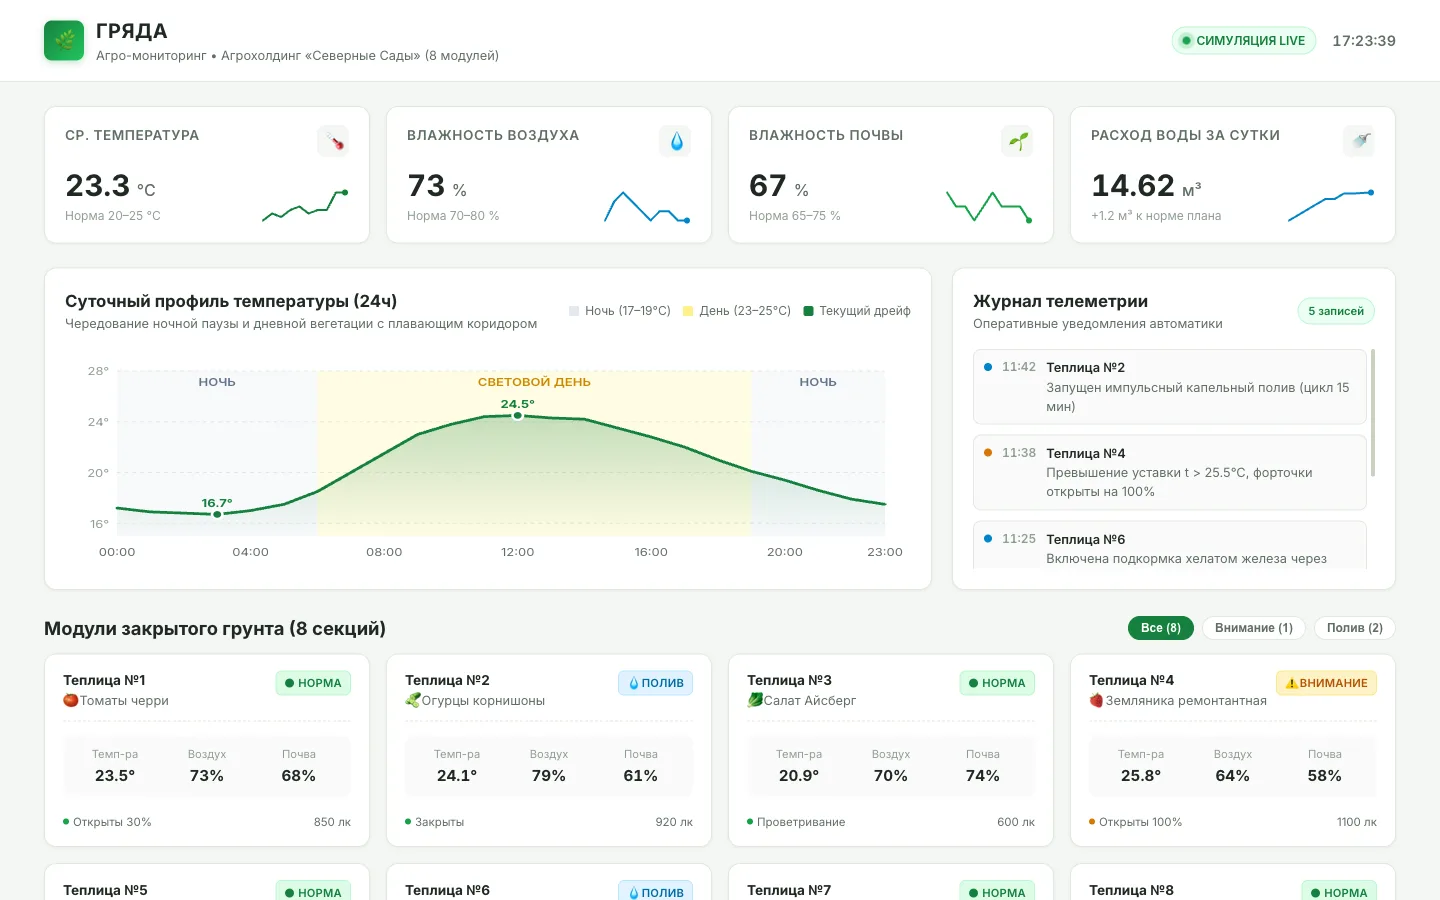Click the blue dot of the 11:25 journal entry
This screenshot has width=1440, height=900.
(x=988, y=539)
